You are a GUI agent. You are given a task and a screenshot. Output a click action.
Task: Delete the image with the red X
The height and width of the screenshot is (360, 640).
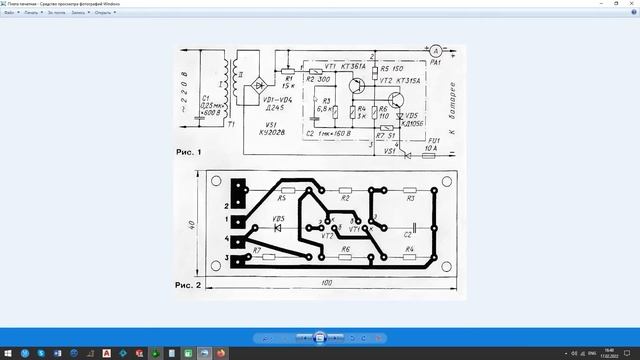pyautogui.click(x=379, y=338)
